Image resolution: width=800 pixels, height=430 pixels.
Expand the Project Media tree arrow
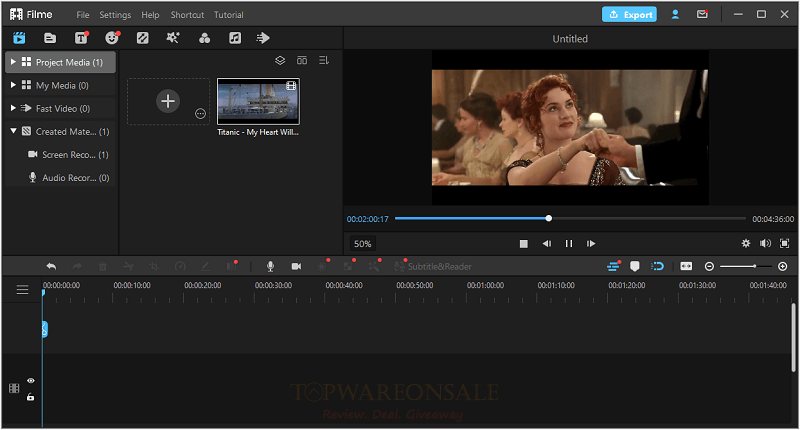tap(13, 62)
